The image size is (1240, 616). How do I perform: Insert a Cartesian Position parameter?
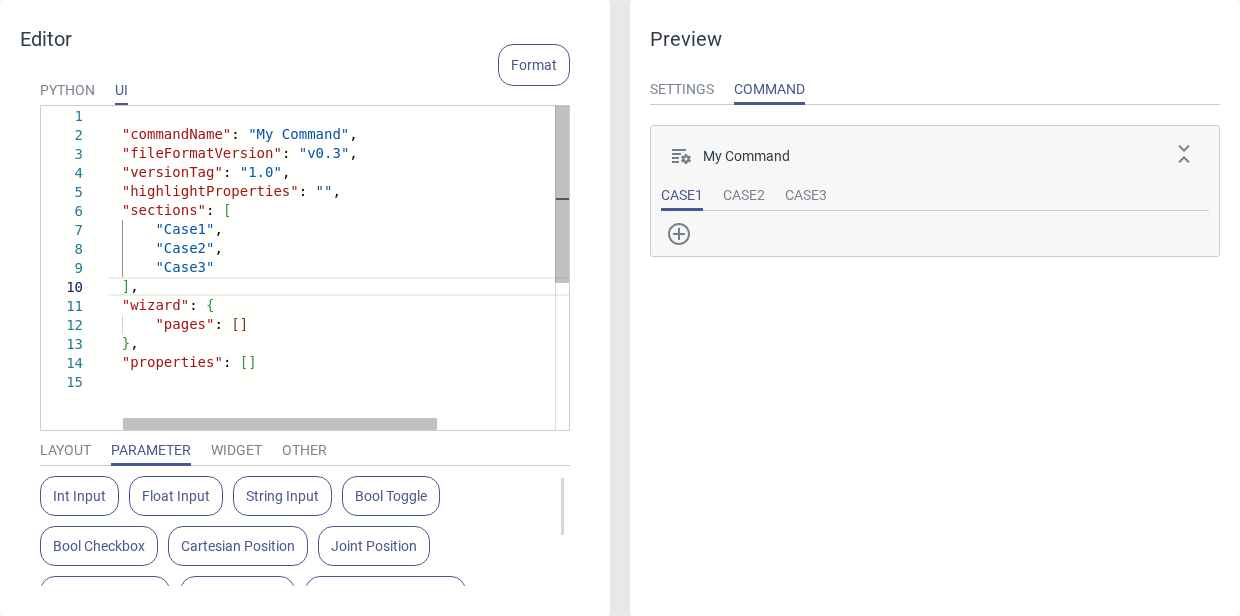point(238,546)
